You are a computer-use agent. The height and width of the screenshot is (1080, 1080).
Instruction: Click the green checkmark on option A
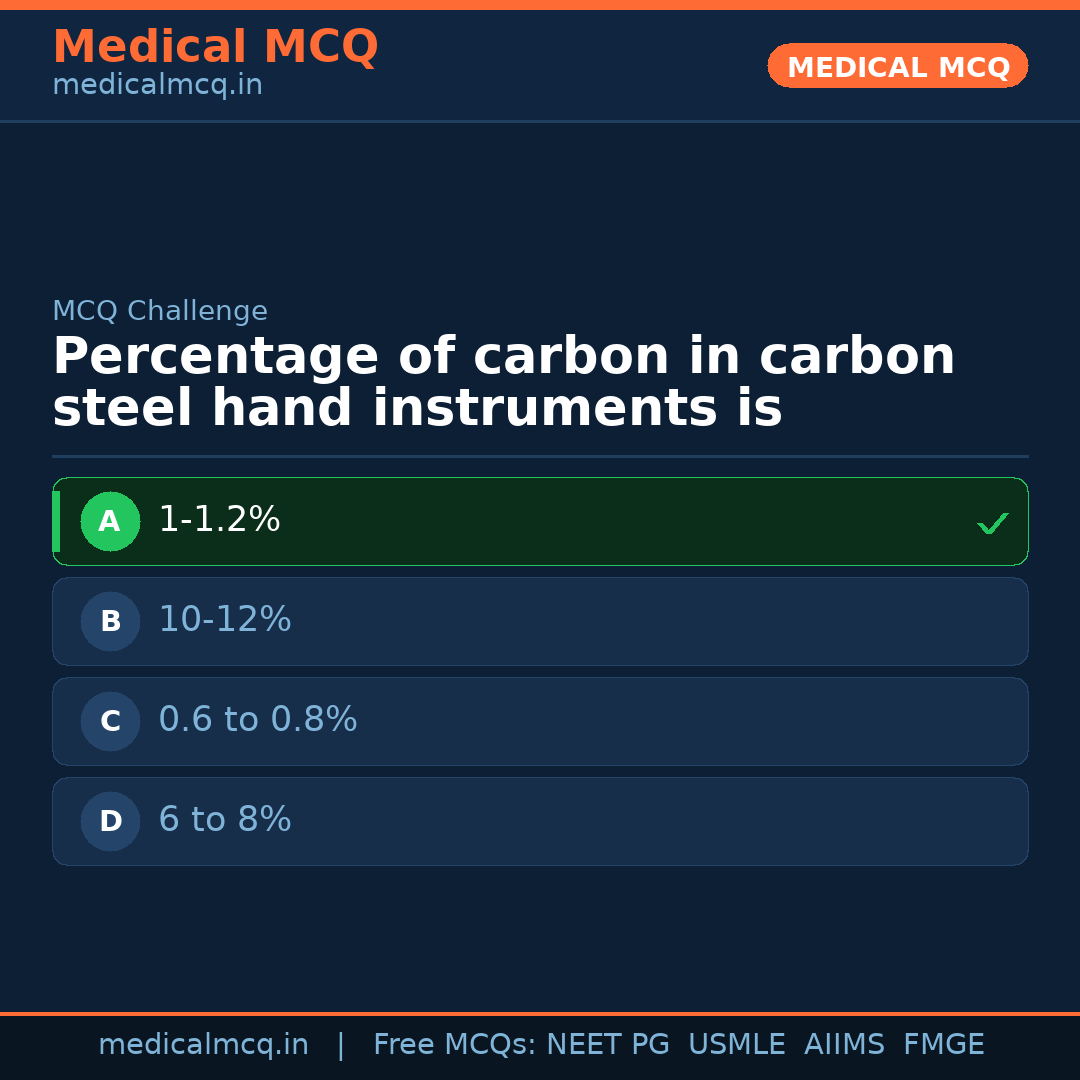tap(992, 523)
